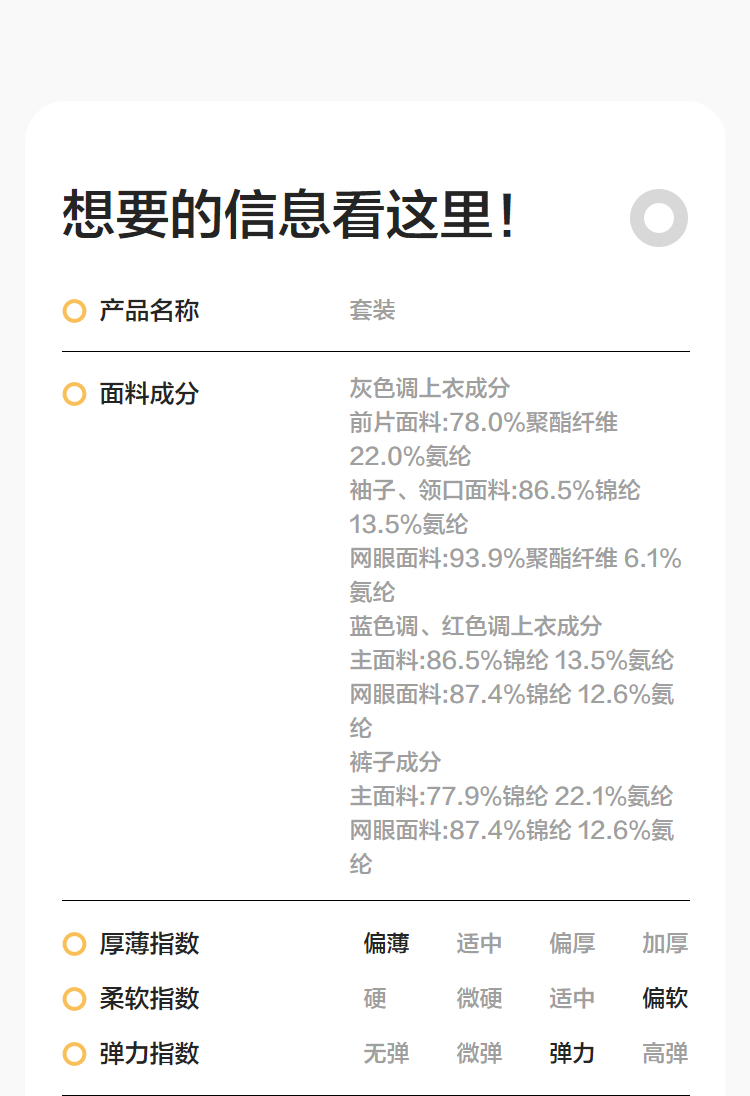Click the 想要的信息看这里 heading
750x1096 pixels.
[x=289, y=215]
